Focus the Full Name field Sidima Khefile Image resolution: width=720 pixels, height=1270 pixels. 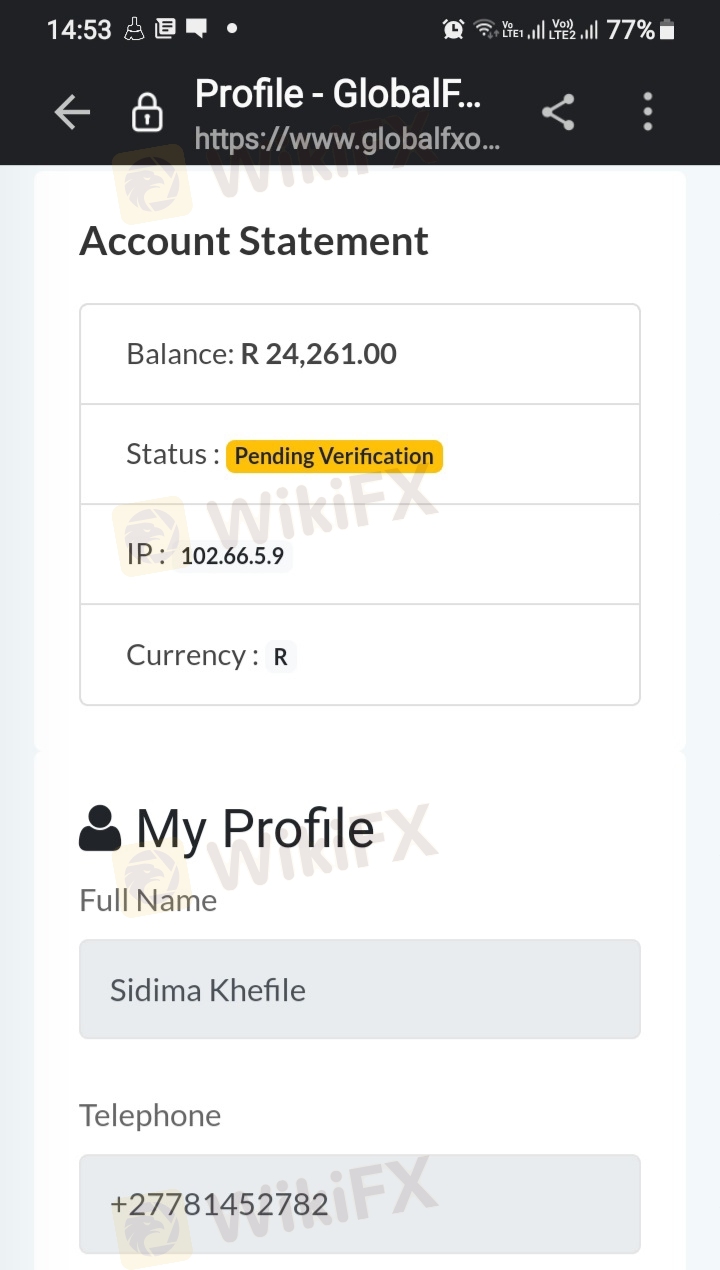360,989
